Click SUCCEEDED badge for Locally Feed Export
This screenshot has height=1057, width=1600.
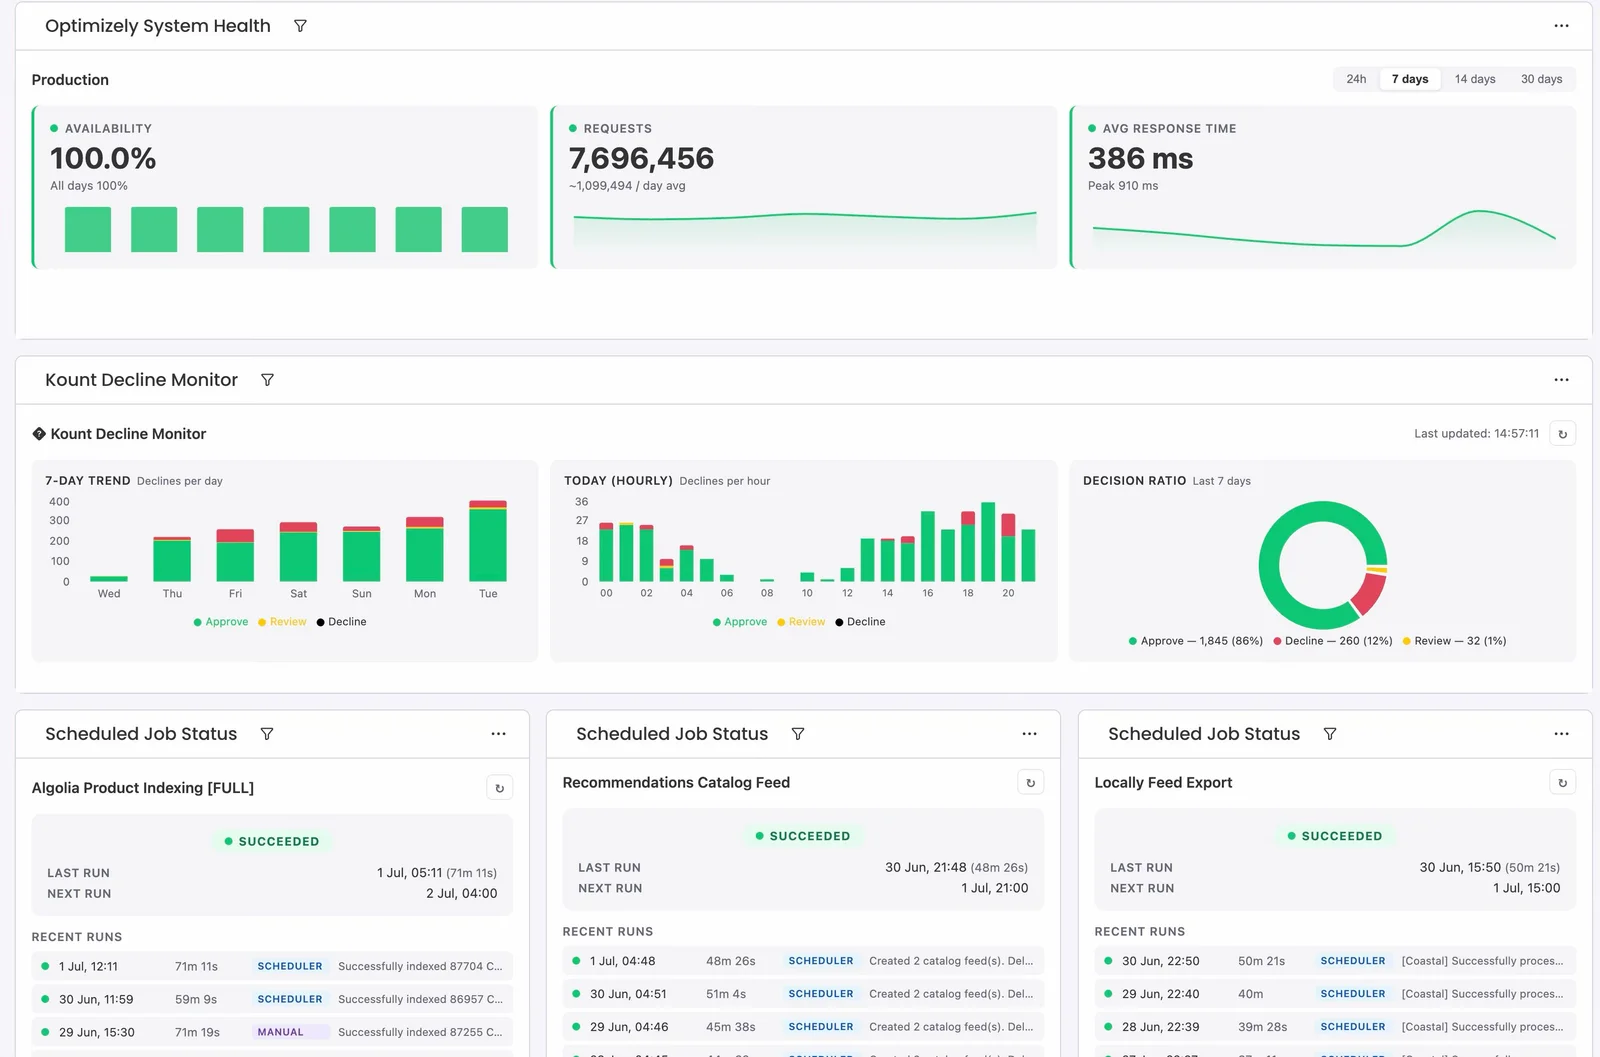[1335, 836]
